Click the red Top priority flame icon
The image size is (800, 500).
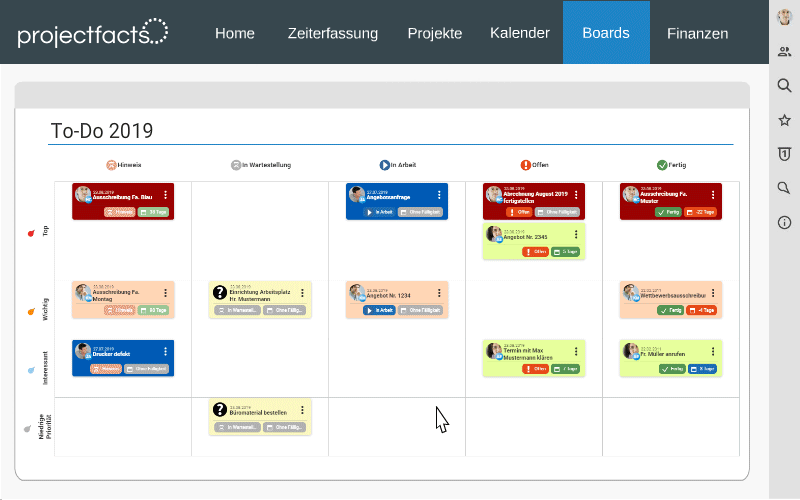[31, 233]
